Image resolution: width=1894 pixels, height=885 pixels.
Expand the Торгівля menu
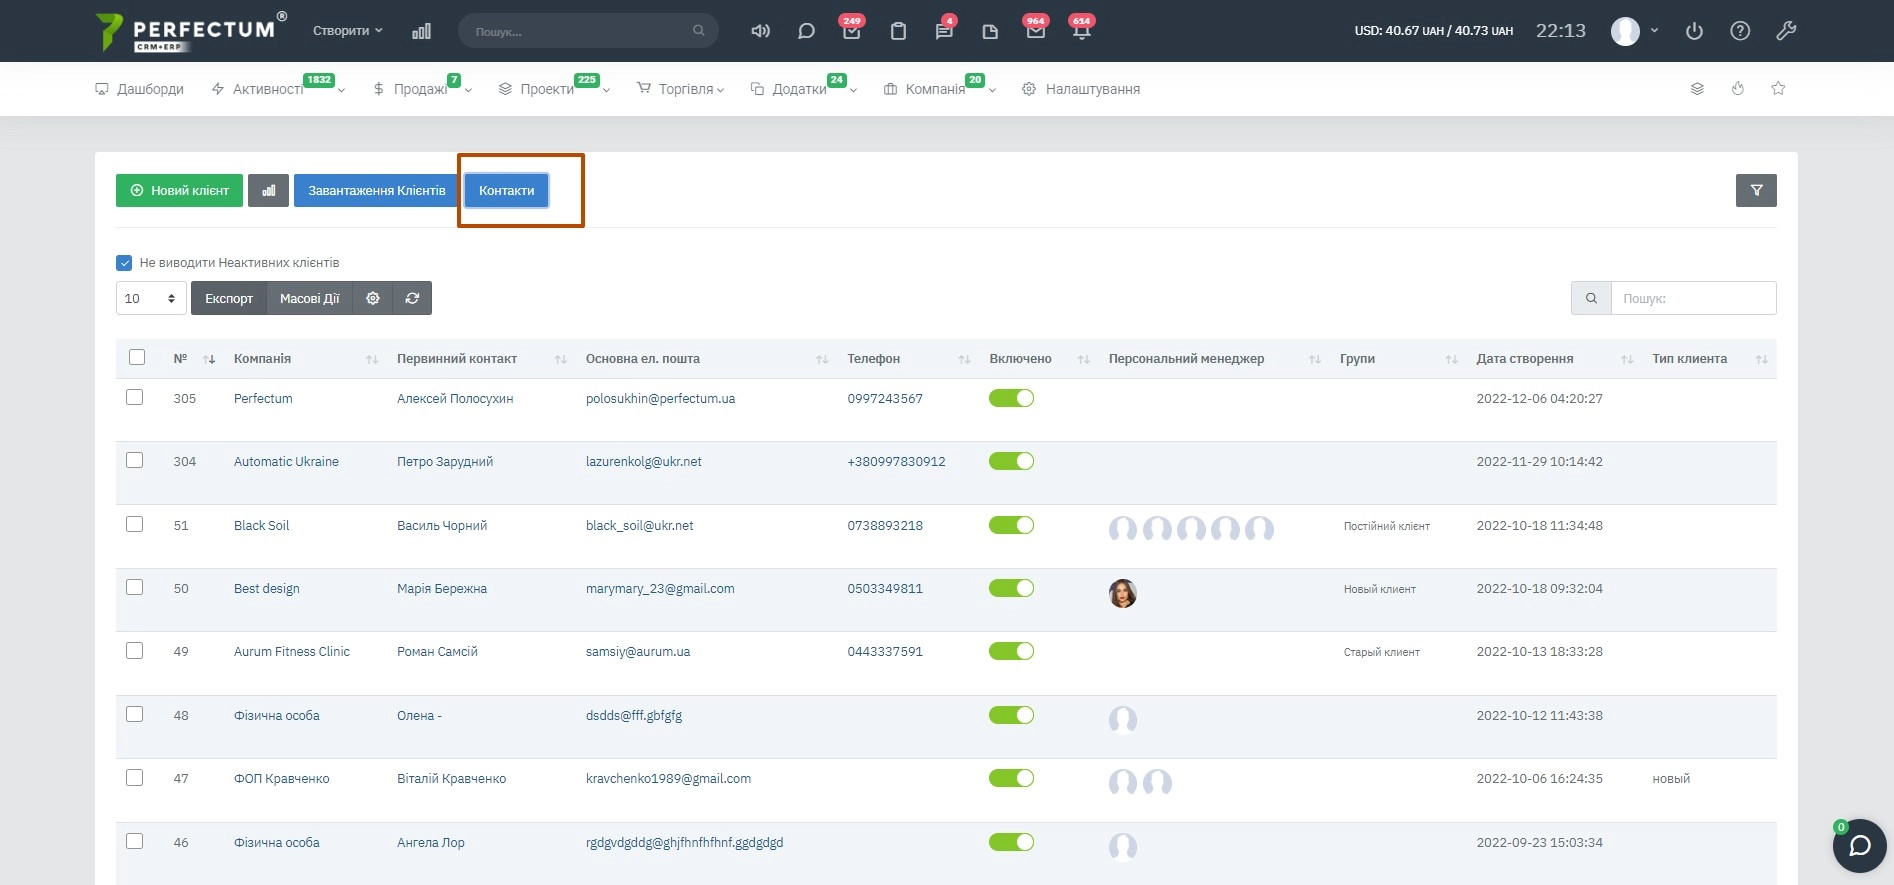tap(680, 89)
